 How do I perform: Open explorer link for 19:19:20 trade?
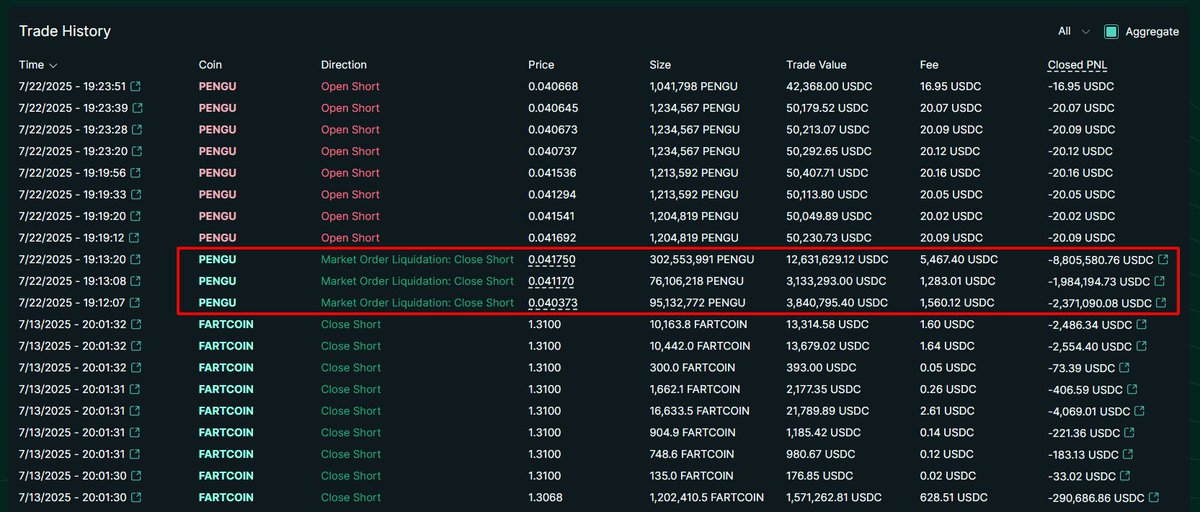point(137,216)
